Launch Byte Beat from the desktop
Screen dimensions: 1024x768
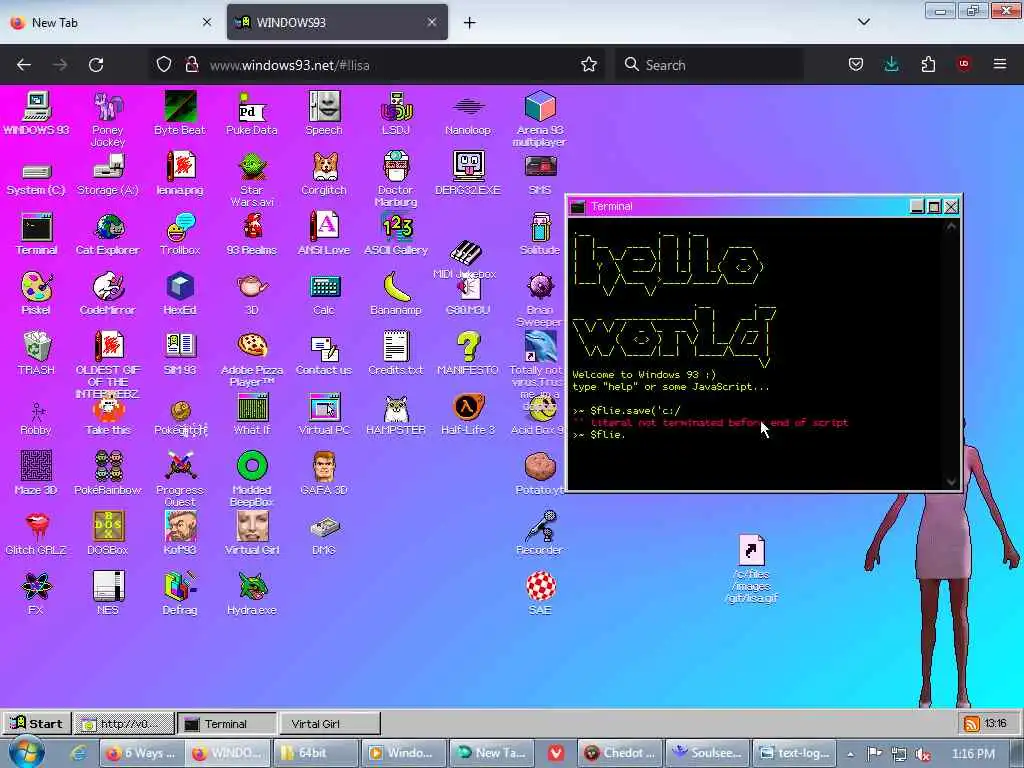[180, 114]
